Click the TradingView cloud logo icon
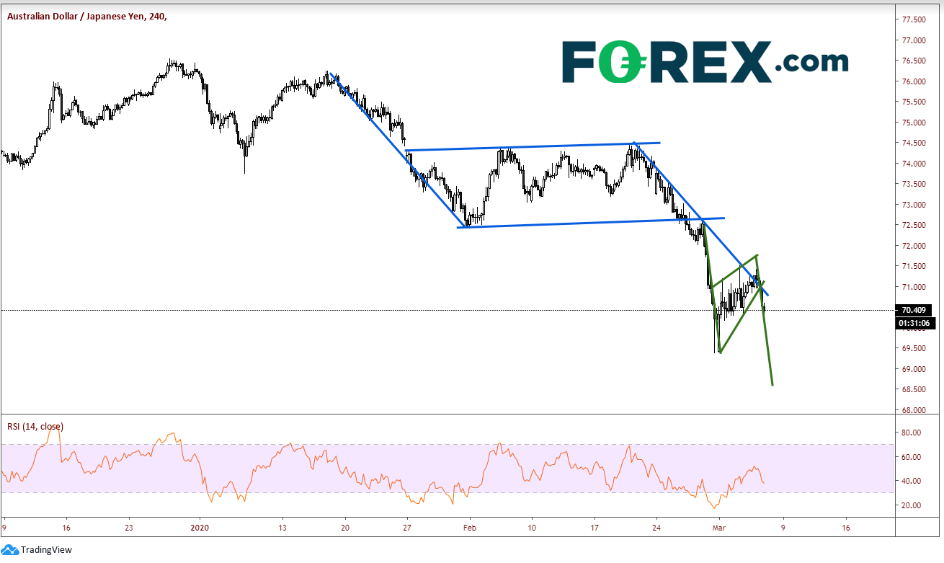944x563 pixels. pyautogui.click(x=10, y=550)
